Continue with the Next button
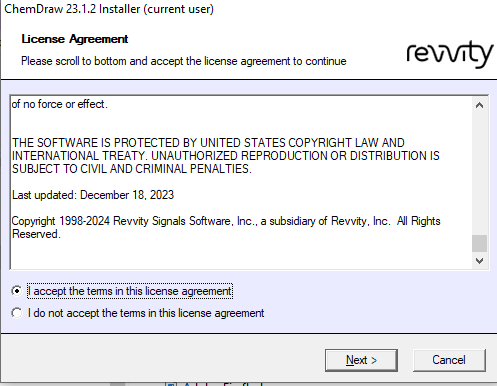 361,360
